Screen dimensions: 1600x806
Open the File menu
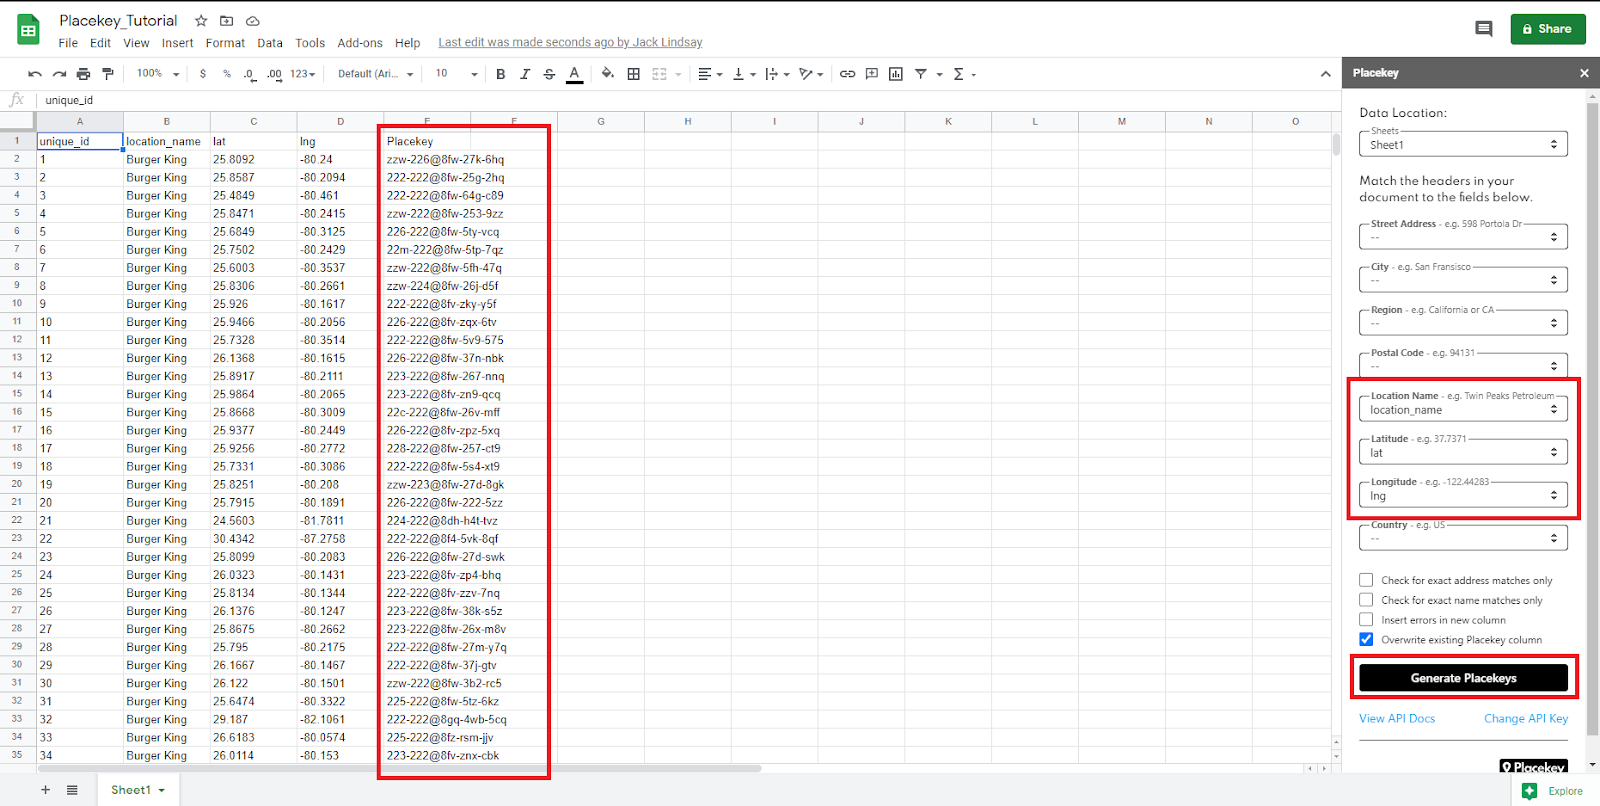(x=68, y=43)
